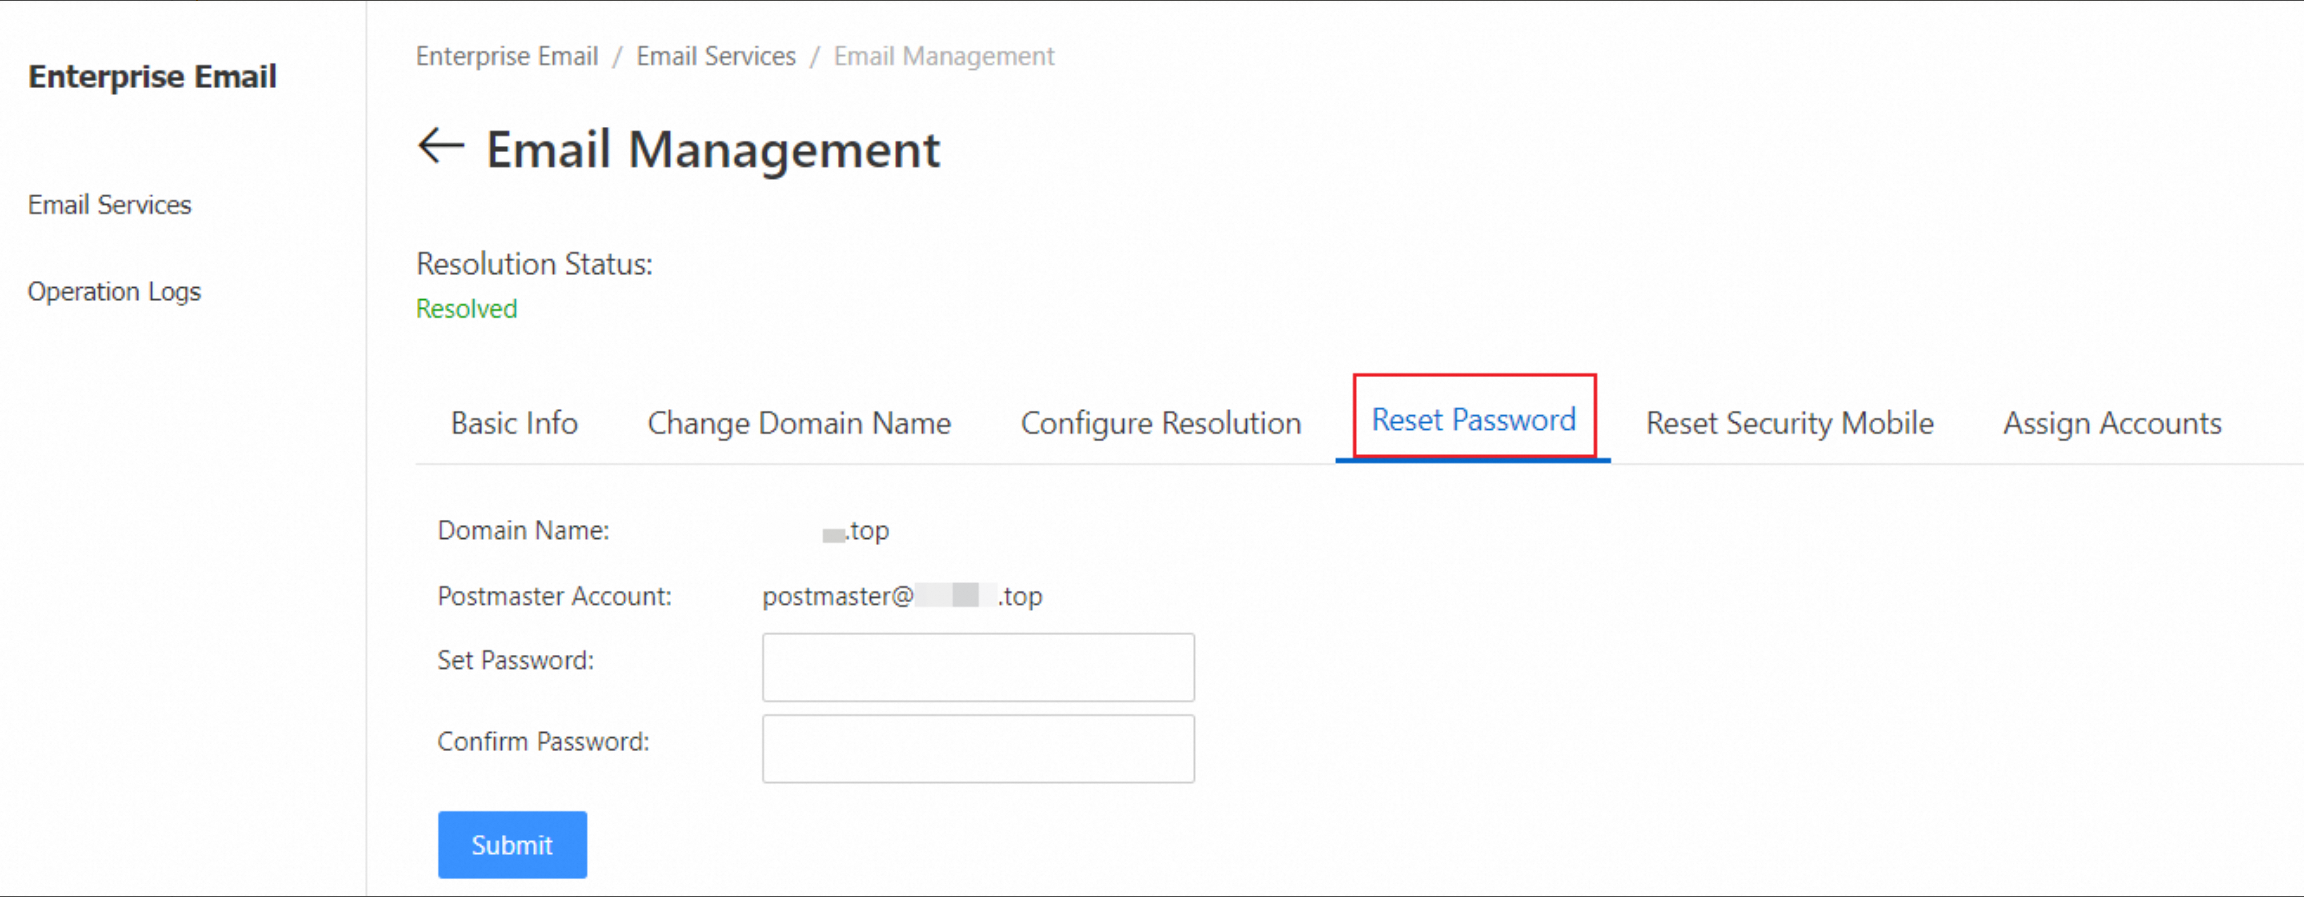Click the Domain Name label

(523, 531)
